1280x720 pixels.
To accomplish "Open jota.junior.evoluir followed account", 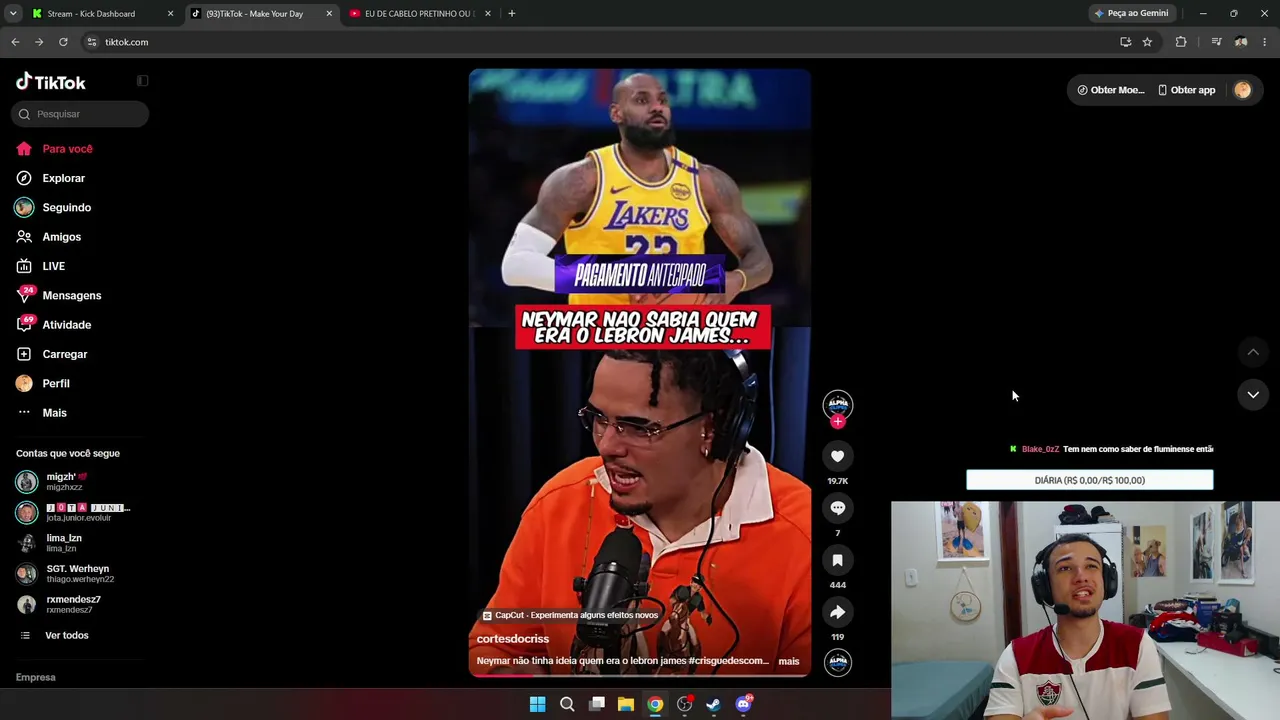I will (73, 512).
